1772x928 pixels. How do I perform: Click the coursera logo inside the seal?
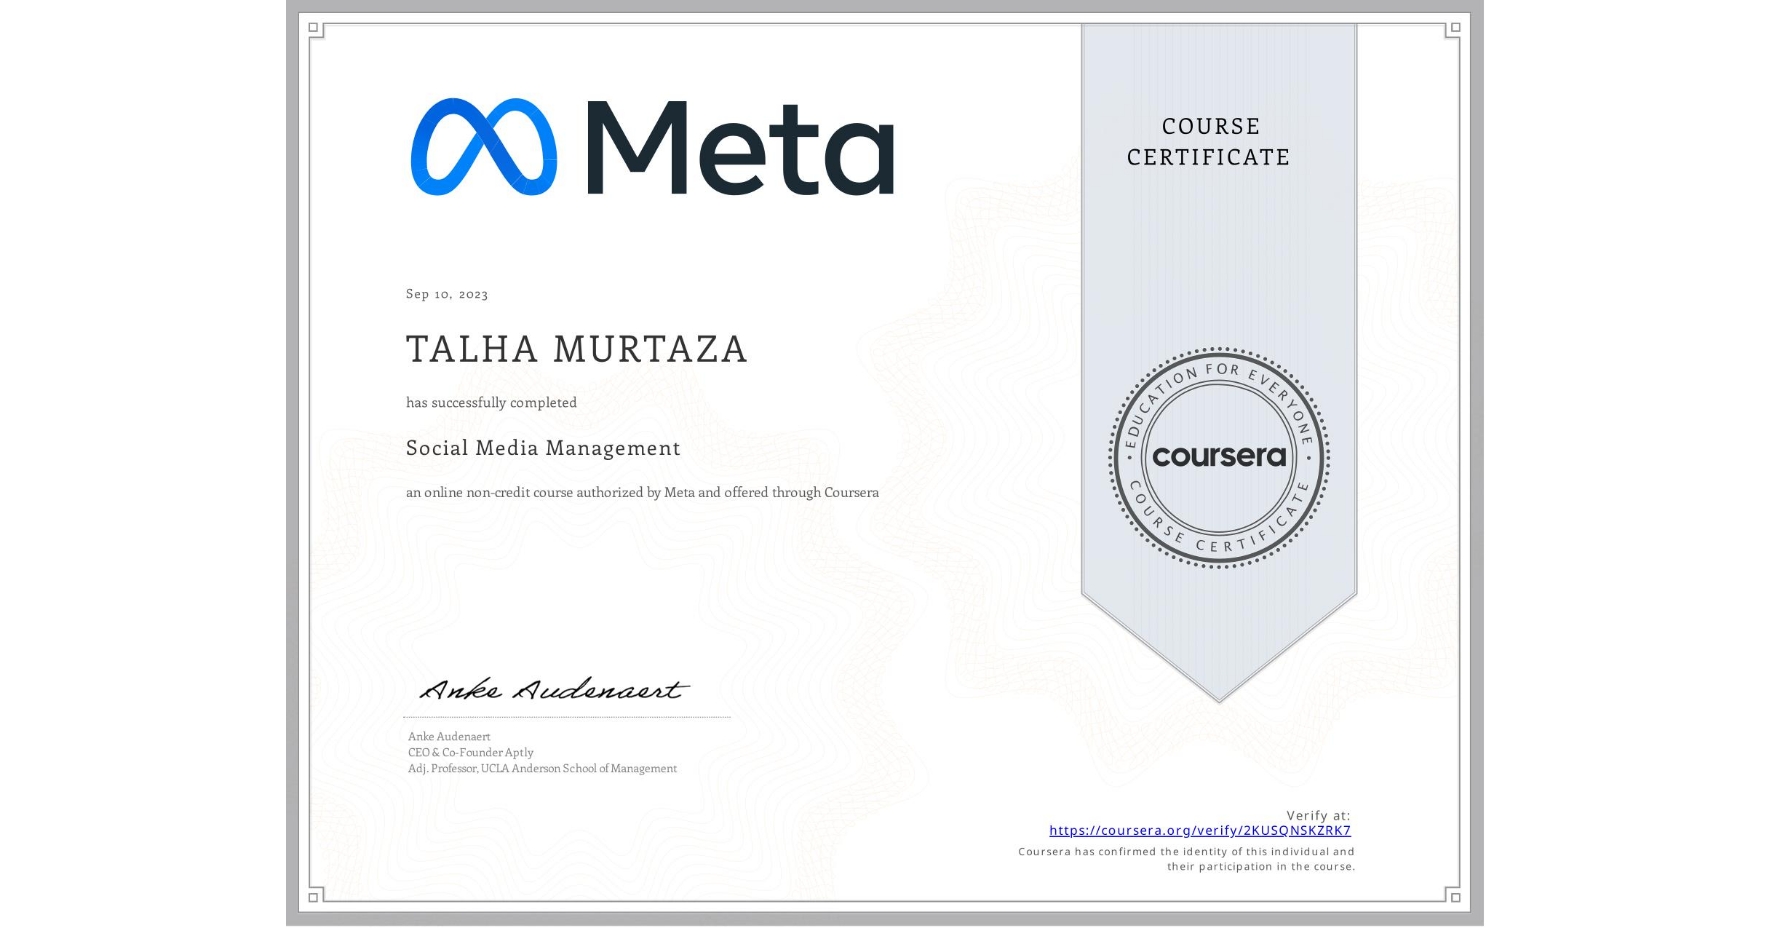[1219, 456]
